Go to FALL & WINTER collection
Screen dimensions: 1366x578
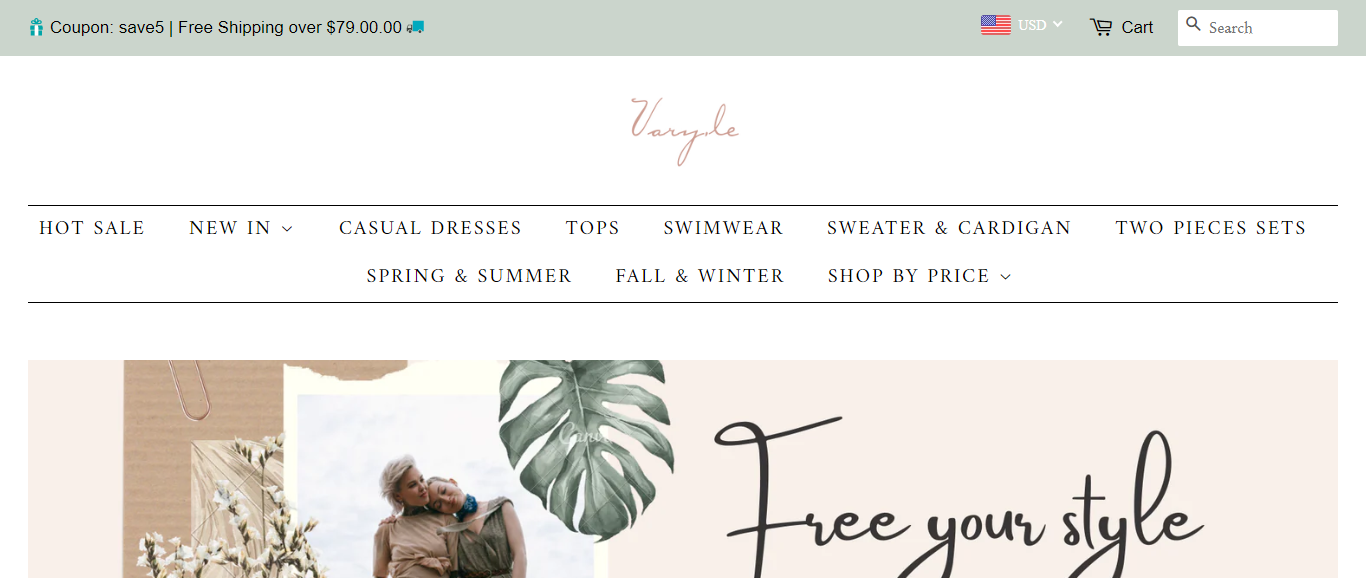(700, 276)
